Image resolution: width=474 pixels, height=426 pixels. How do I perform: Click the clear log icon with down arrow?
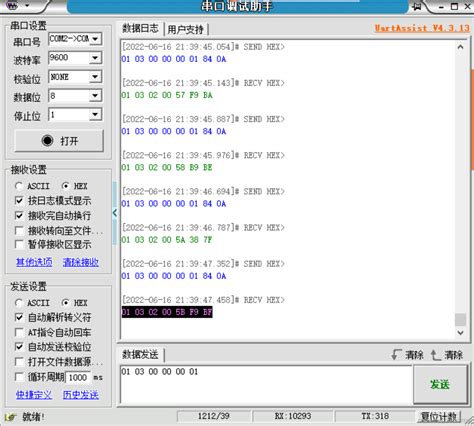tap(396, 355)
